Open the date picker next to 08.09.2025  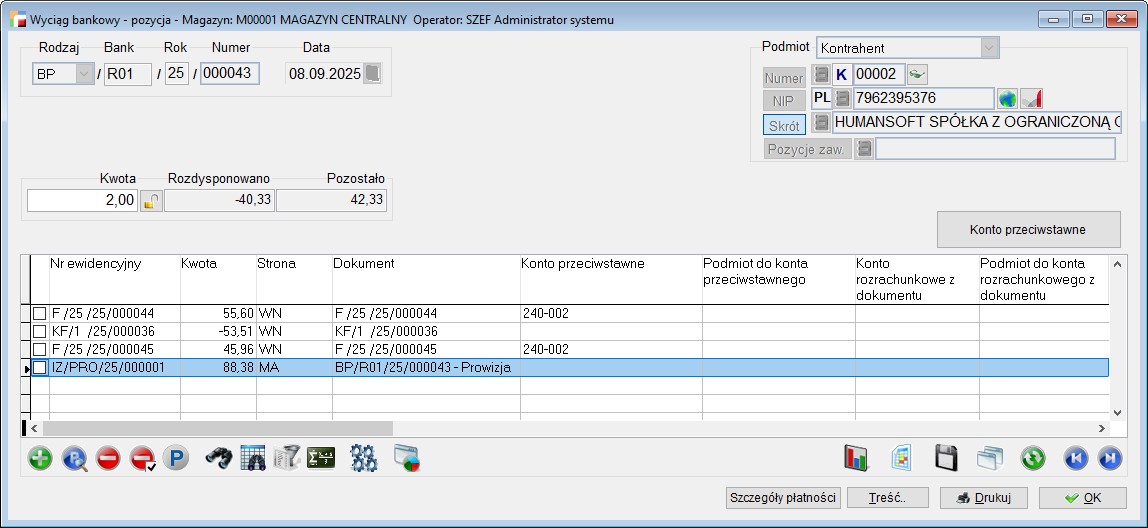(372, 74)
